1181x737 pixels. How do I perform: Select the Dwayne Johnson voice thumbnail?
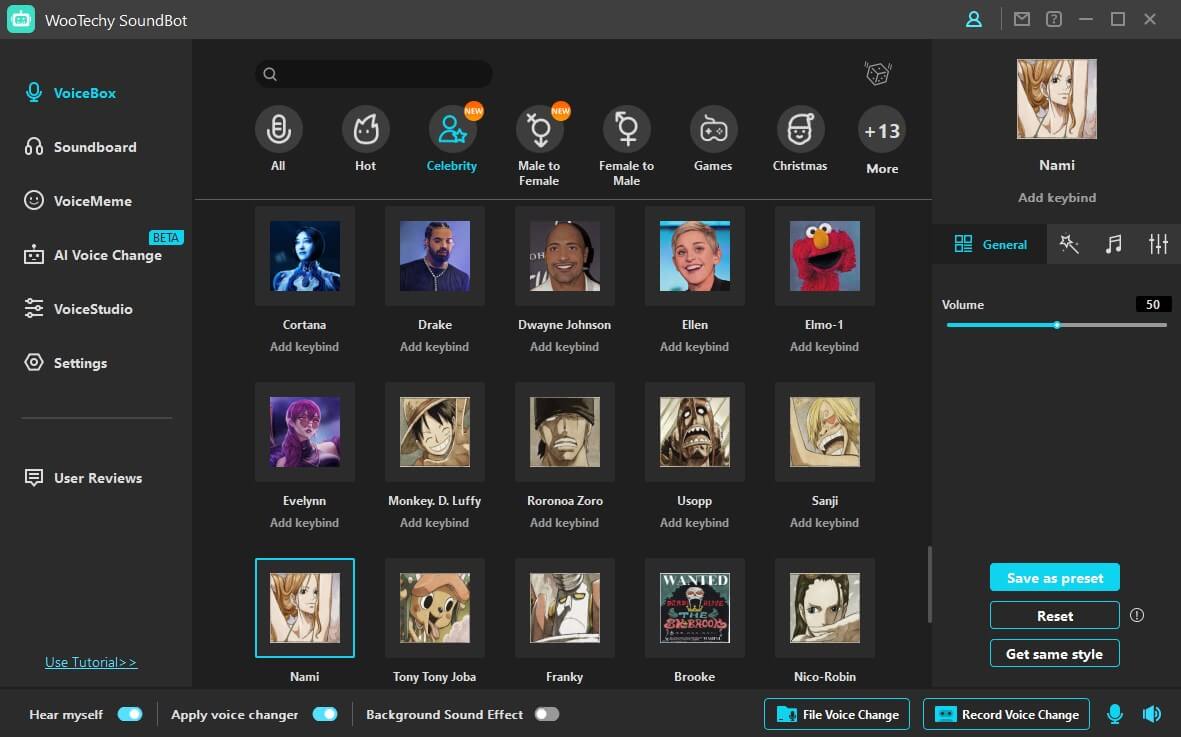[564, 256]
